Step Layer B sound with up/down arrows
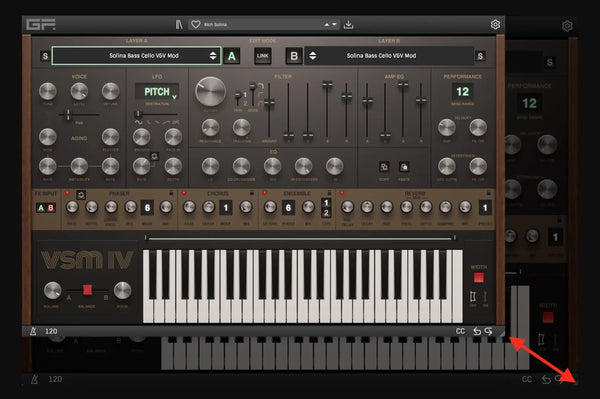Image resolution: width=600 pixels, height=399 pixels. [x=313, y=56]
